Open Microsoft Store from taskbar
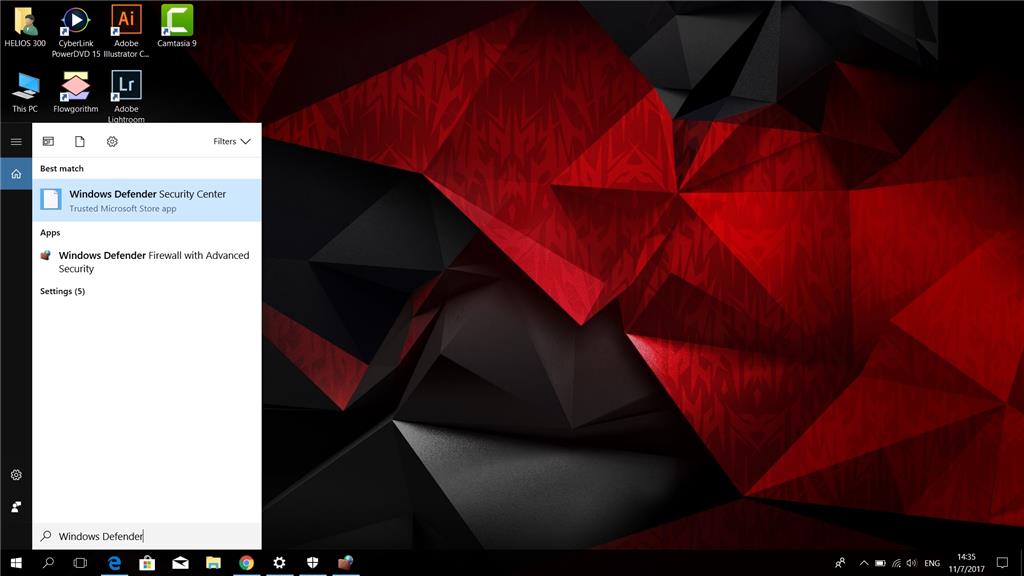 [x=147, y=563]
